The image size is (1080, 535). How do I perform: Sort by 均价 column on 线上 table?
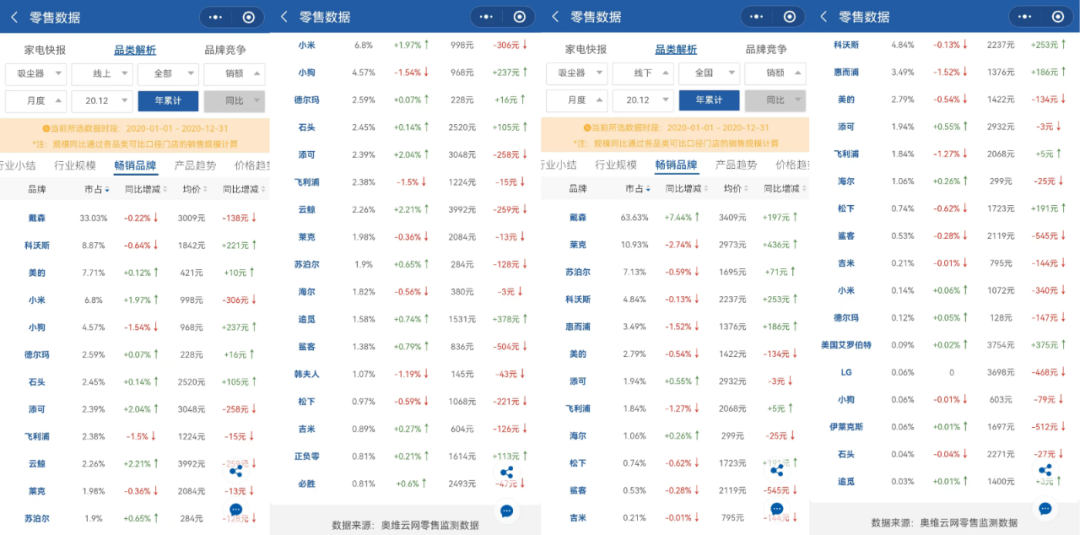[x=194, y=189]
